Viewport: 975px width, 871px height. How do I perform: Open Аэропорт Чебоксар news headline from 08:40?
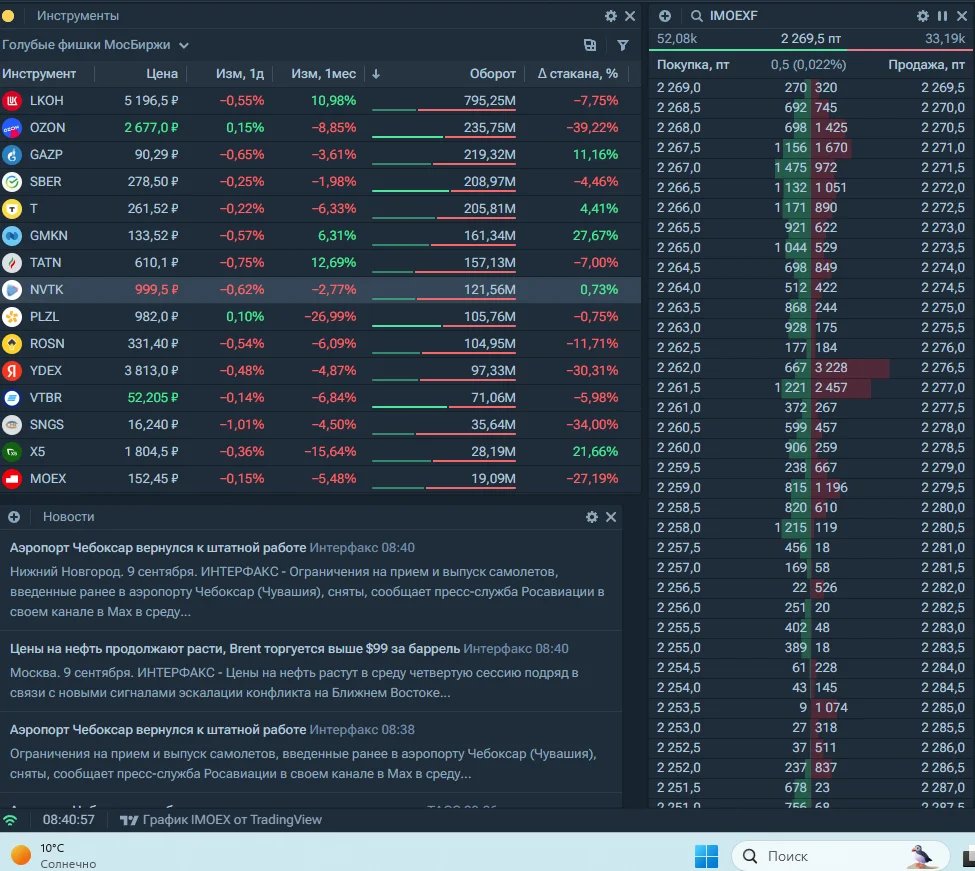(x=158, y=548)
